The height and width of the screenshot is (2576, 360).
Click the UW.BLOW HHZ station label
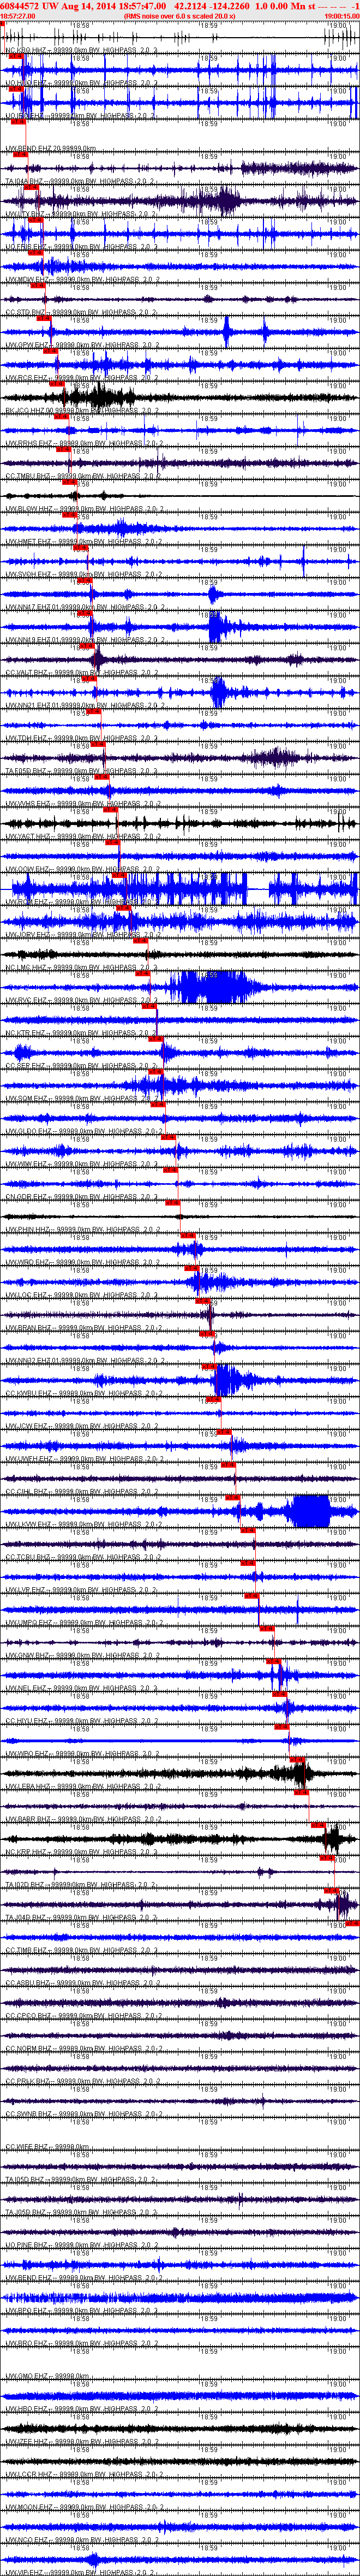(x=83, y=508)
